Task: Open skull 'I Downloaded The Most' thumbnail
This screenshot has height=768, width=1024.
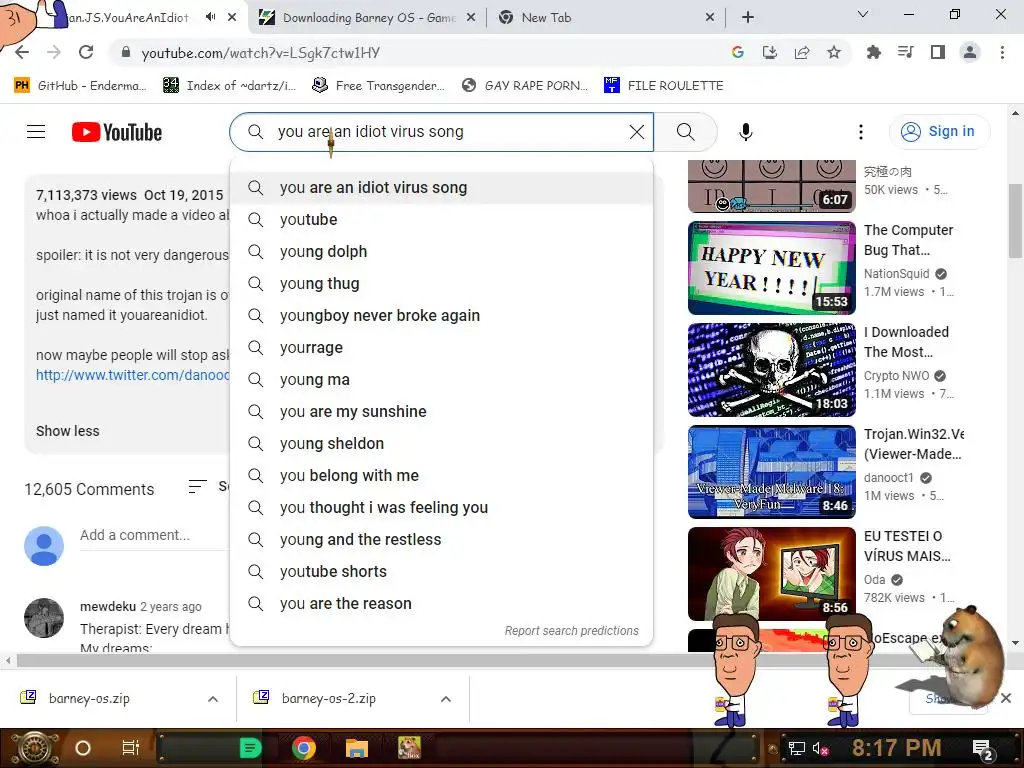Action: coord(772,370)
